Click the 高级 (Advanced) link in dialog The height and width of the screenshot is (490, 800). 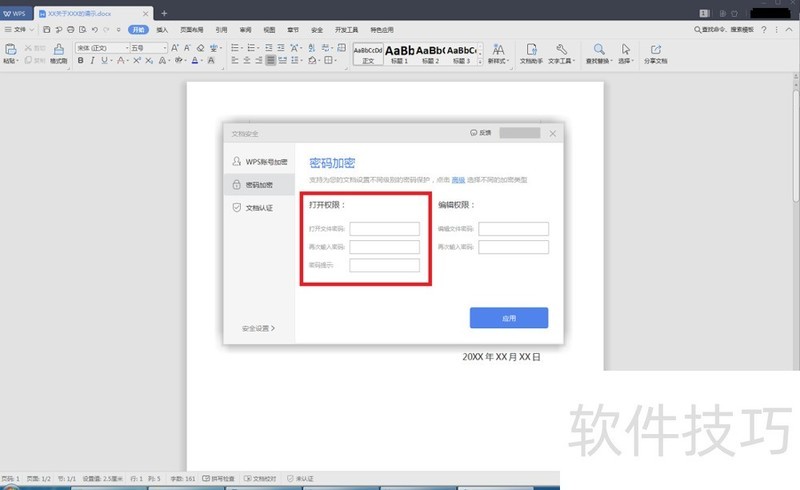pos(458,180)
